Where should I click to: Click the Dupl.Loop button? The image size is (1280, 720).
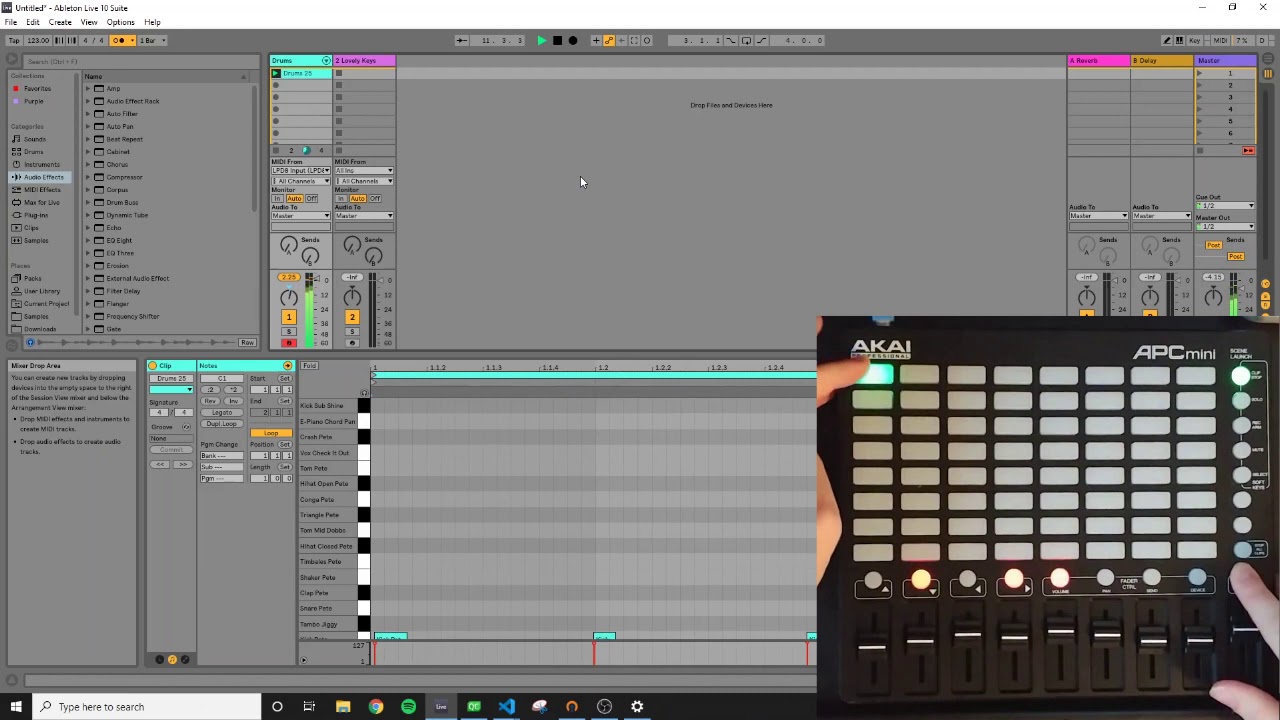[221, 423]
